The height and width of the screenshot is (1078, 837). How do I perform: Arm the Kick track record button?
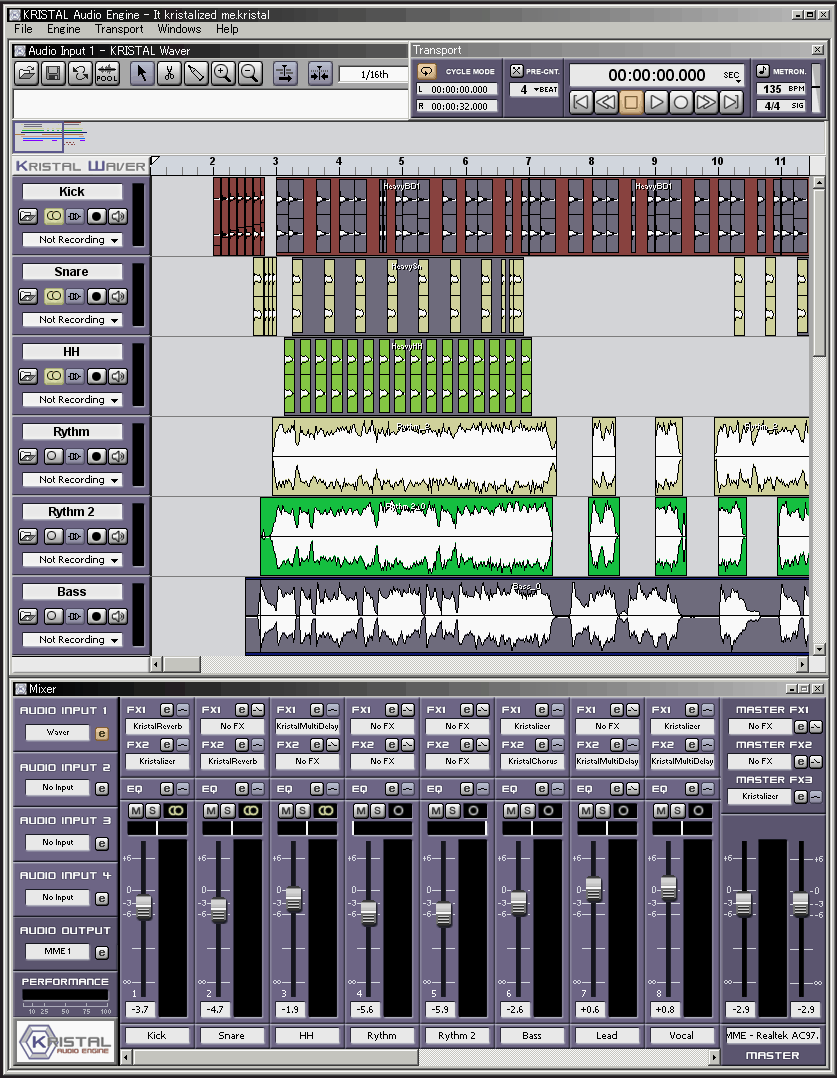coord(96,216)
